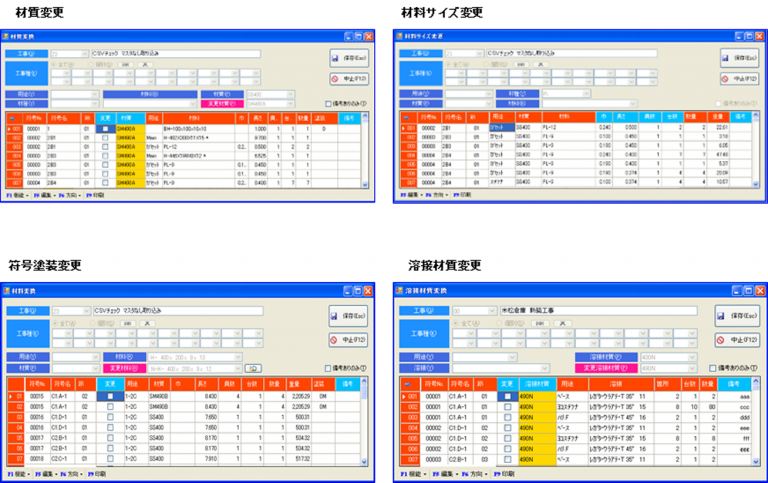
Task: Click pink 変更材質 label in 材質変更 window
Action: point(222,104)
